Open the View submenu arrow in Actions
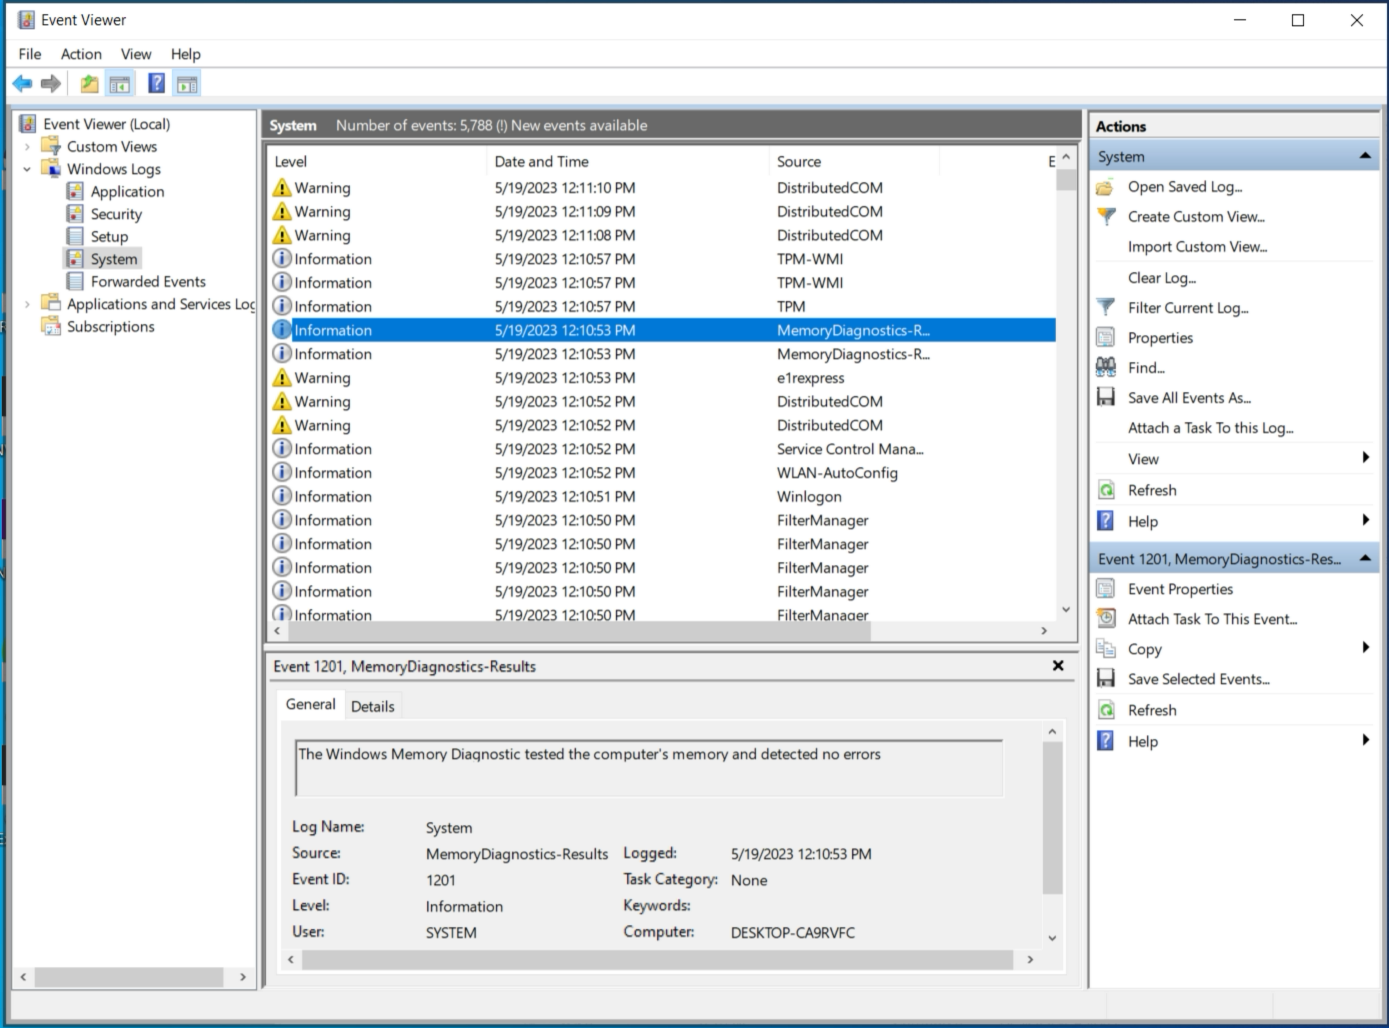 [1367, 458]
